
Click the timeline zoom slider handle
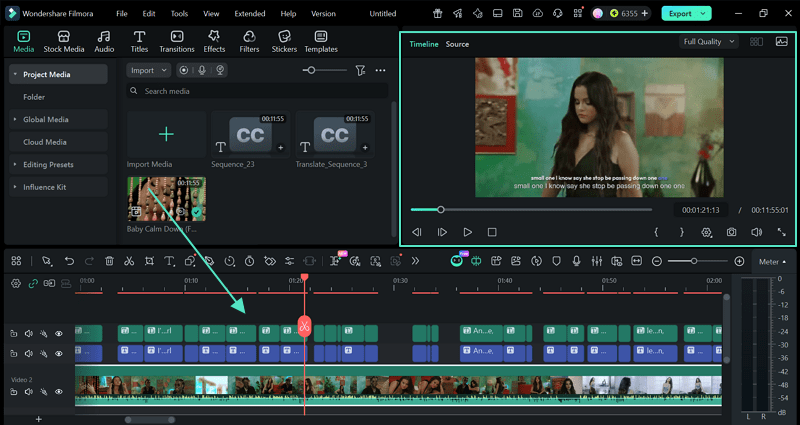click(694, 261)
